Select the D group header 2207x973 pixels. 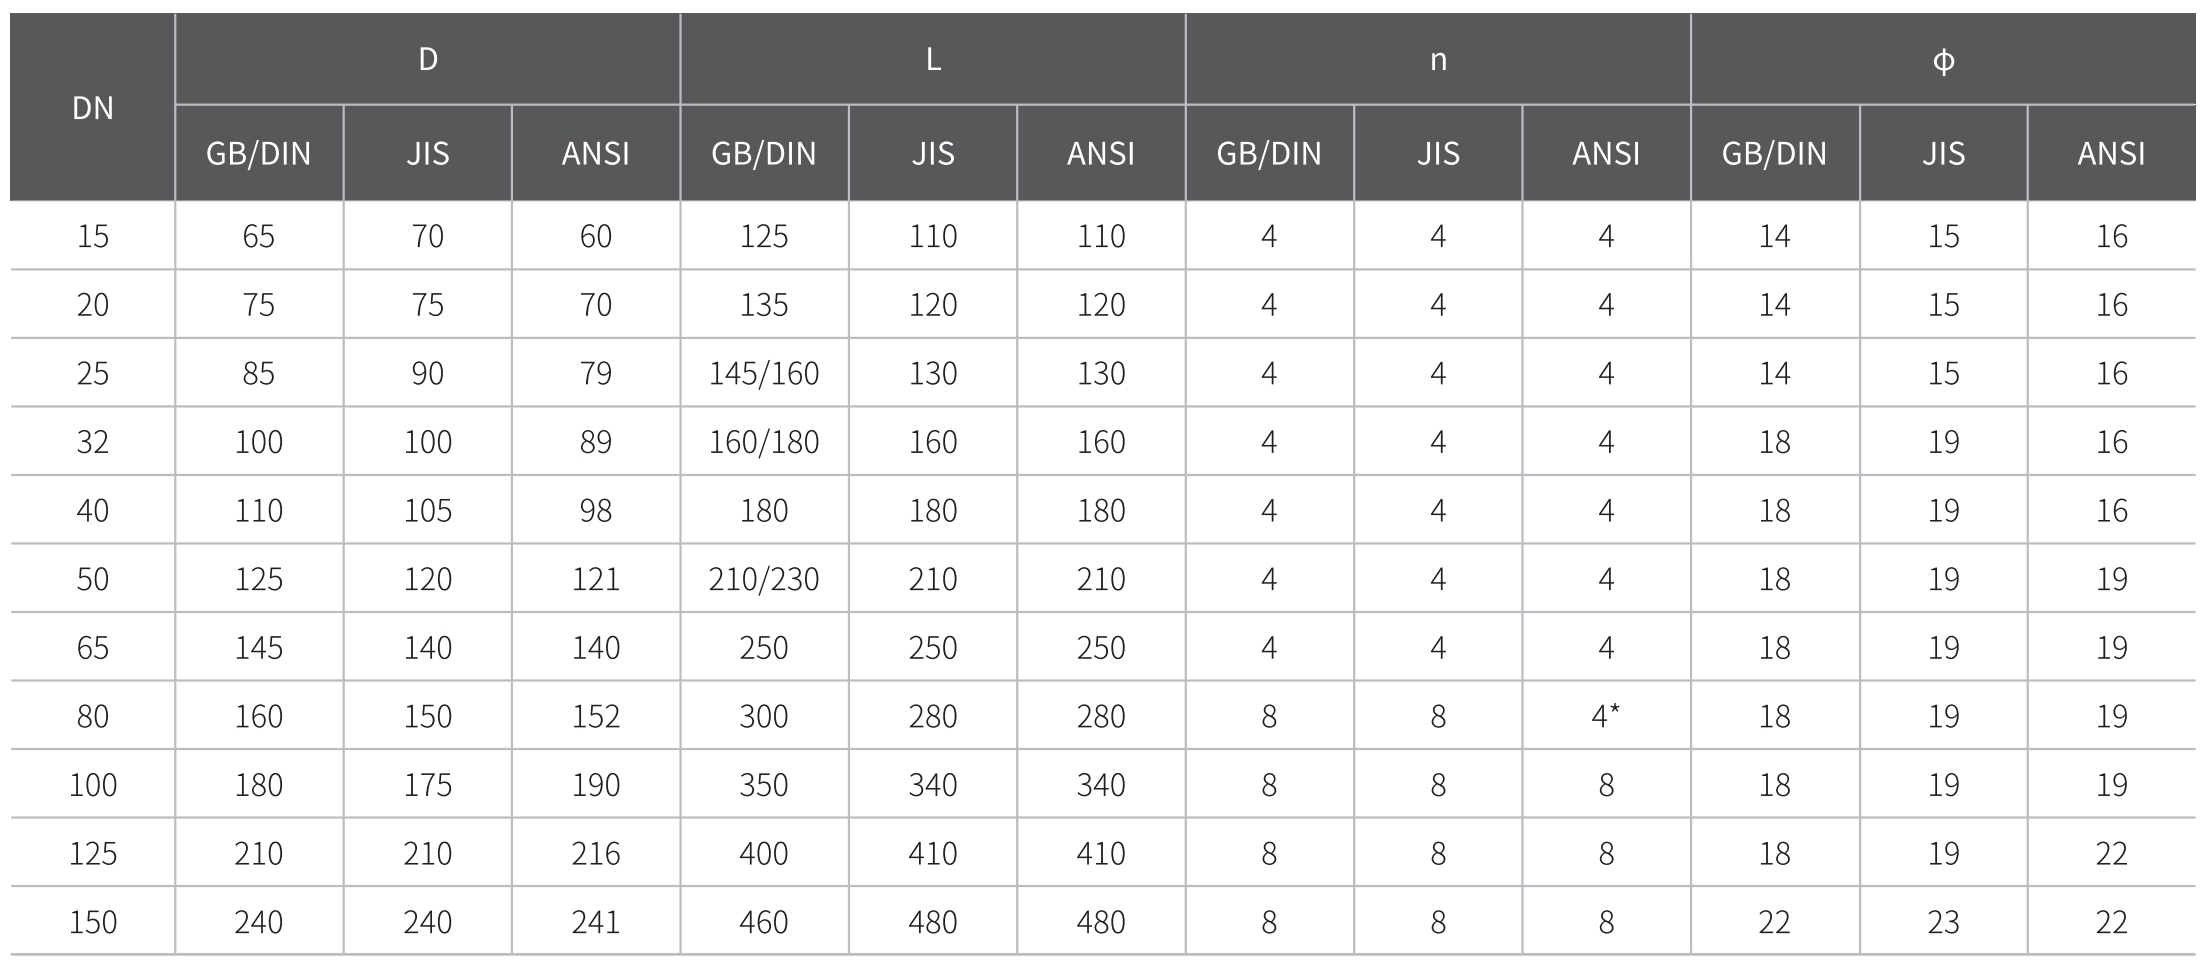pyautogui.click(x=428, y=60)
